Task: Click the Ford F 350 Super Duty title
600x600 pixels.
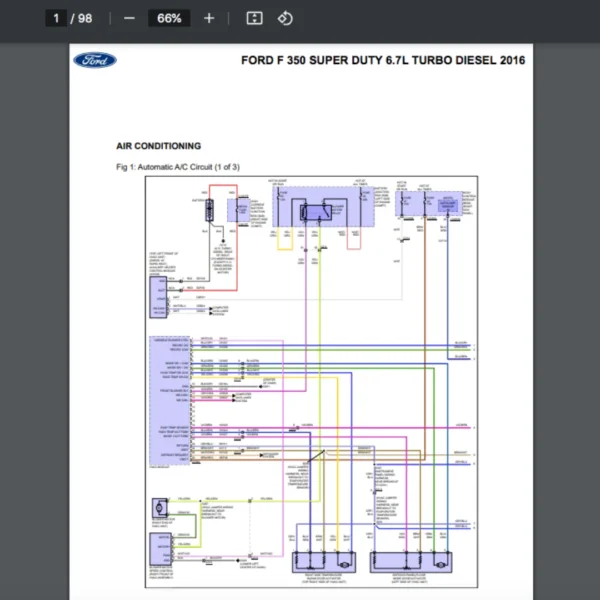Action: click(383, 60)
